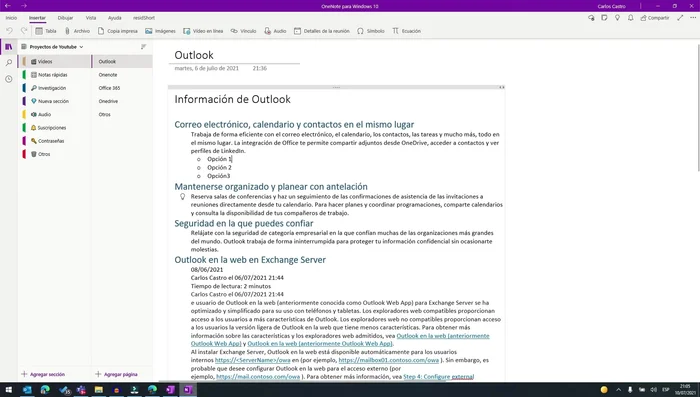Select the Nueva sección section
Image resolution: width=700 pixels, height=397 pixels.
point(54,101)
